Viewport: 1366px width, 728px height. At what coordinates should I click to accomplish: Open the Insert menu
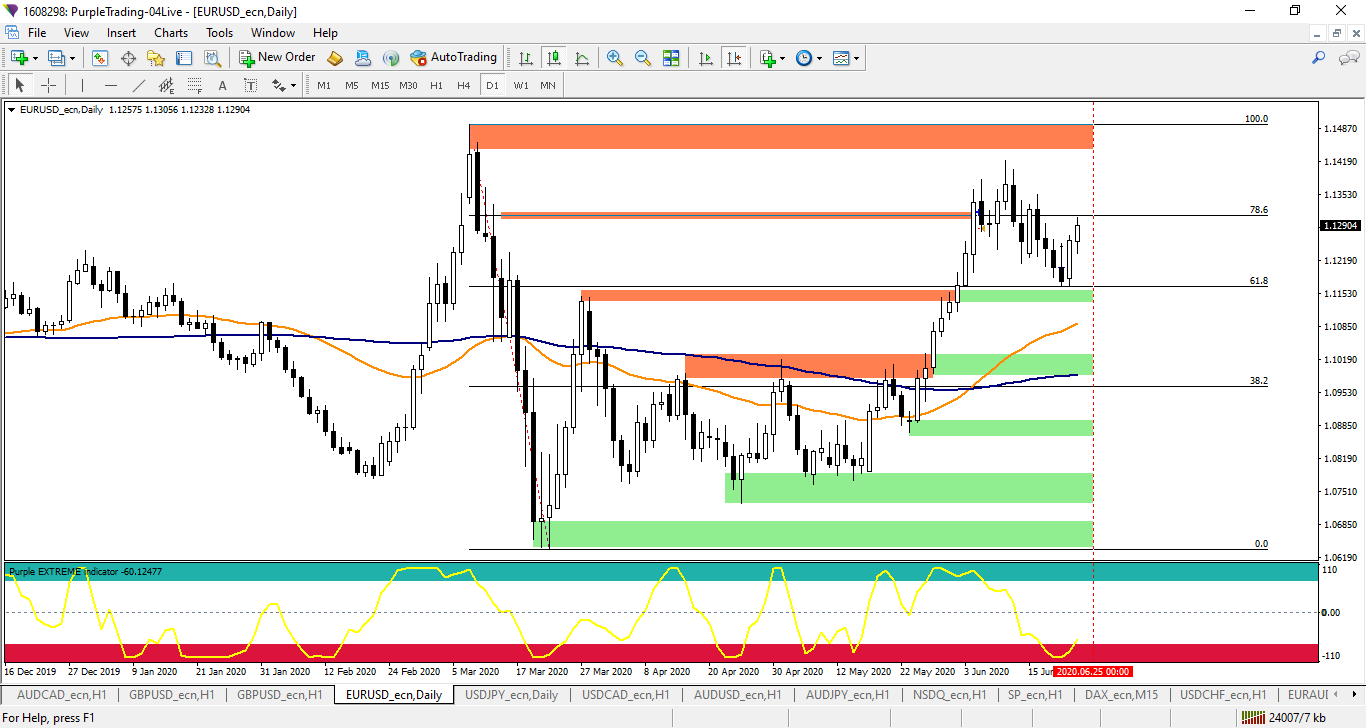pos(122,33)
